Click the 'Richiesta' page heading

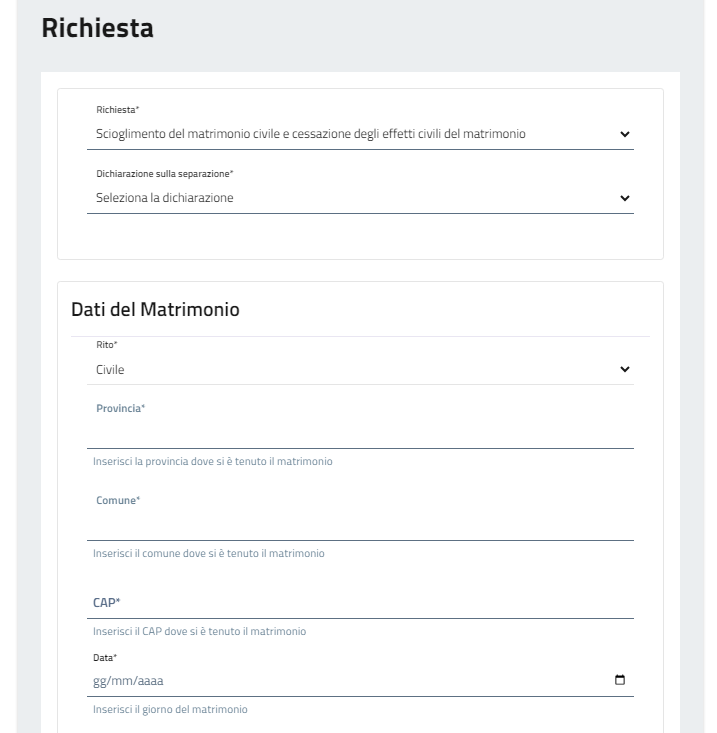pyautogui.click(x=97, y=29)
